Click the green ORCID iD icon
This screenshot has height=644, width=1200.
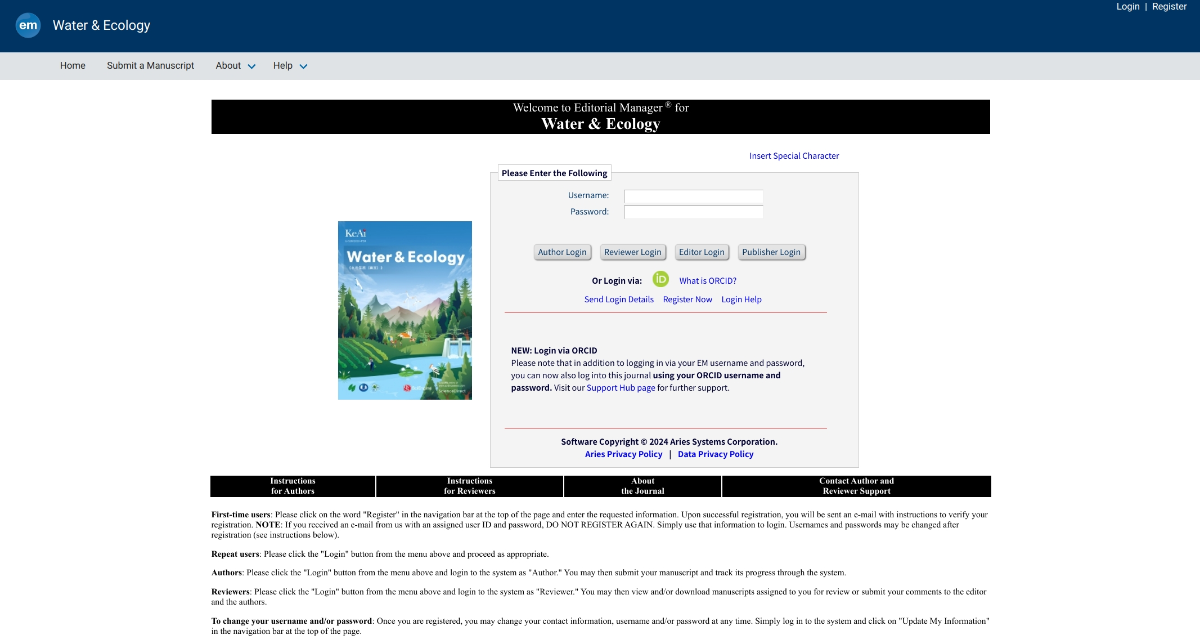(x=660, y=280)
